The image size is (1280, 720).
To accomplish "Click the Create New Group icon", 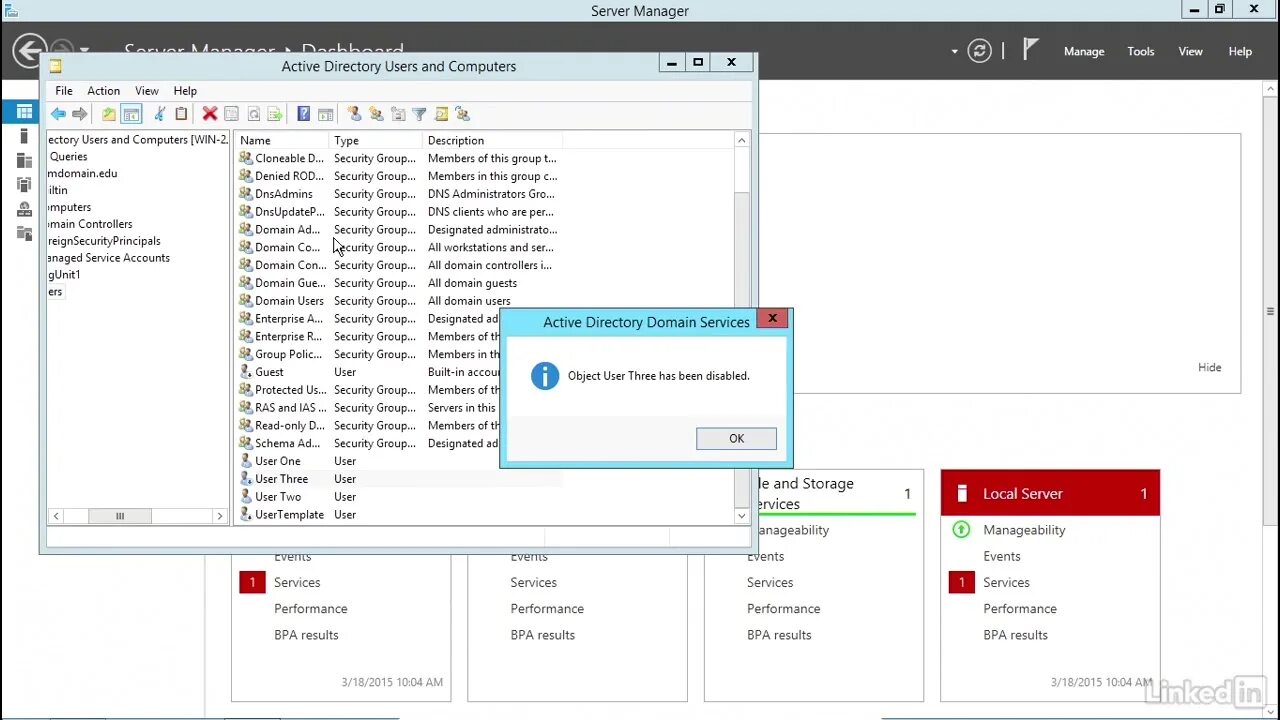I will click(376, 114).
